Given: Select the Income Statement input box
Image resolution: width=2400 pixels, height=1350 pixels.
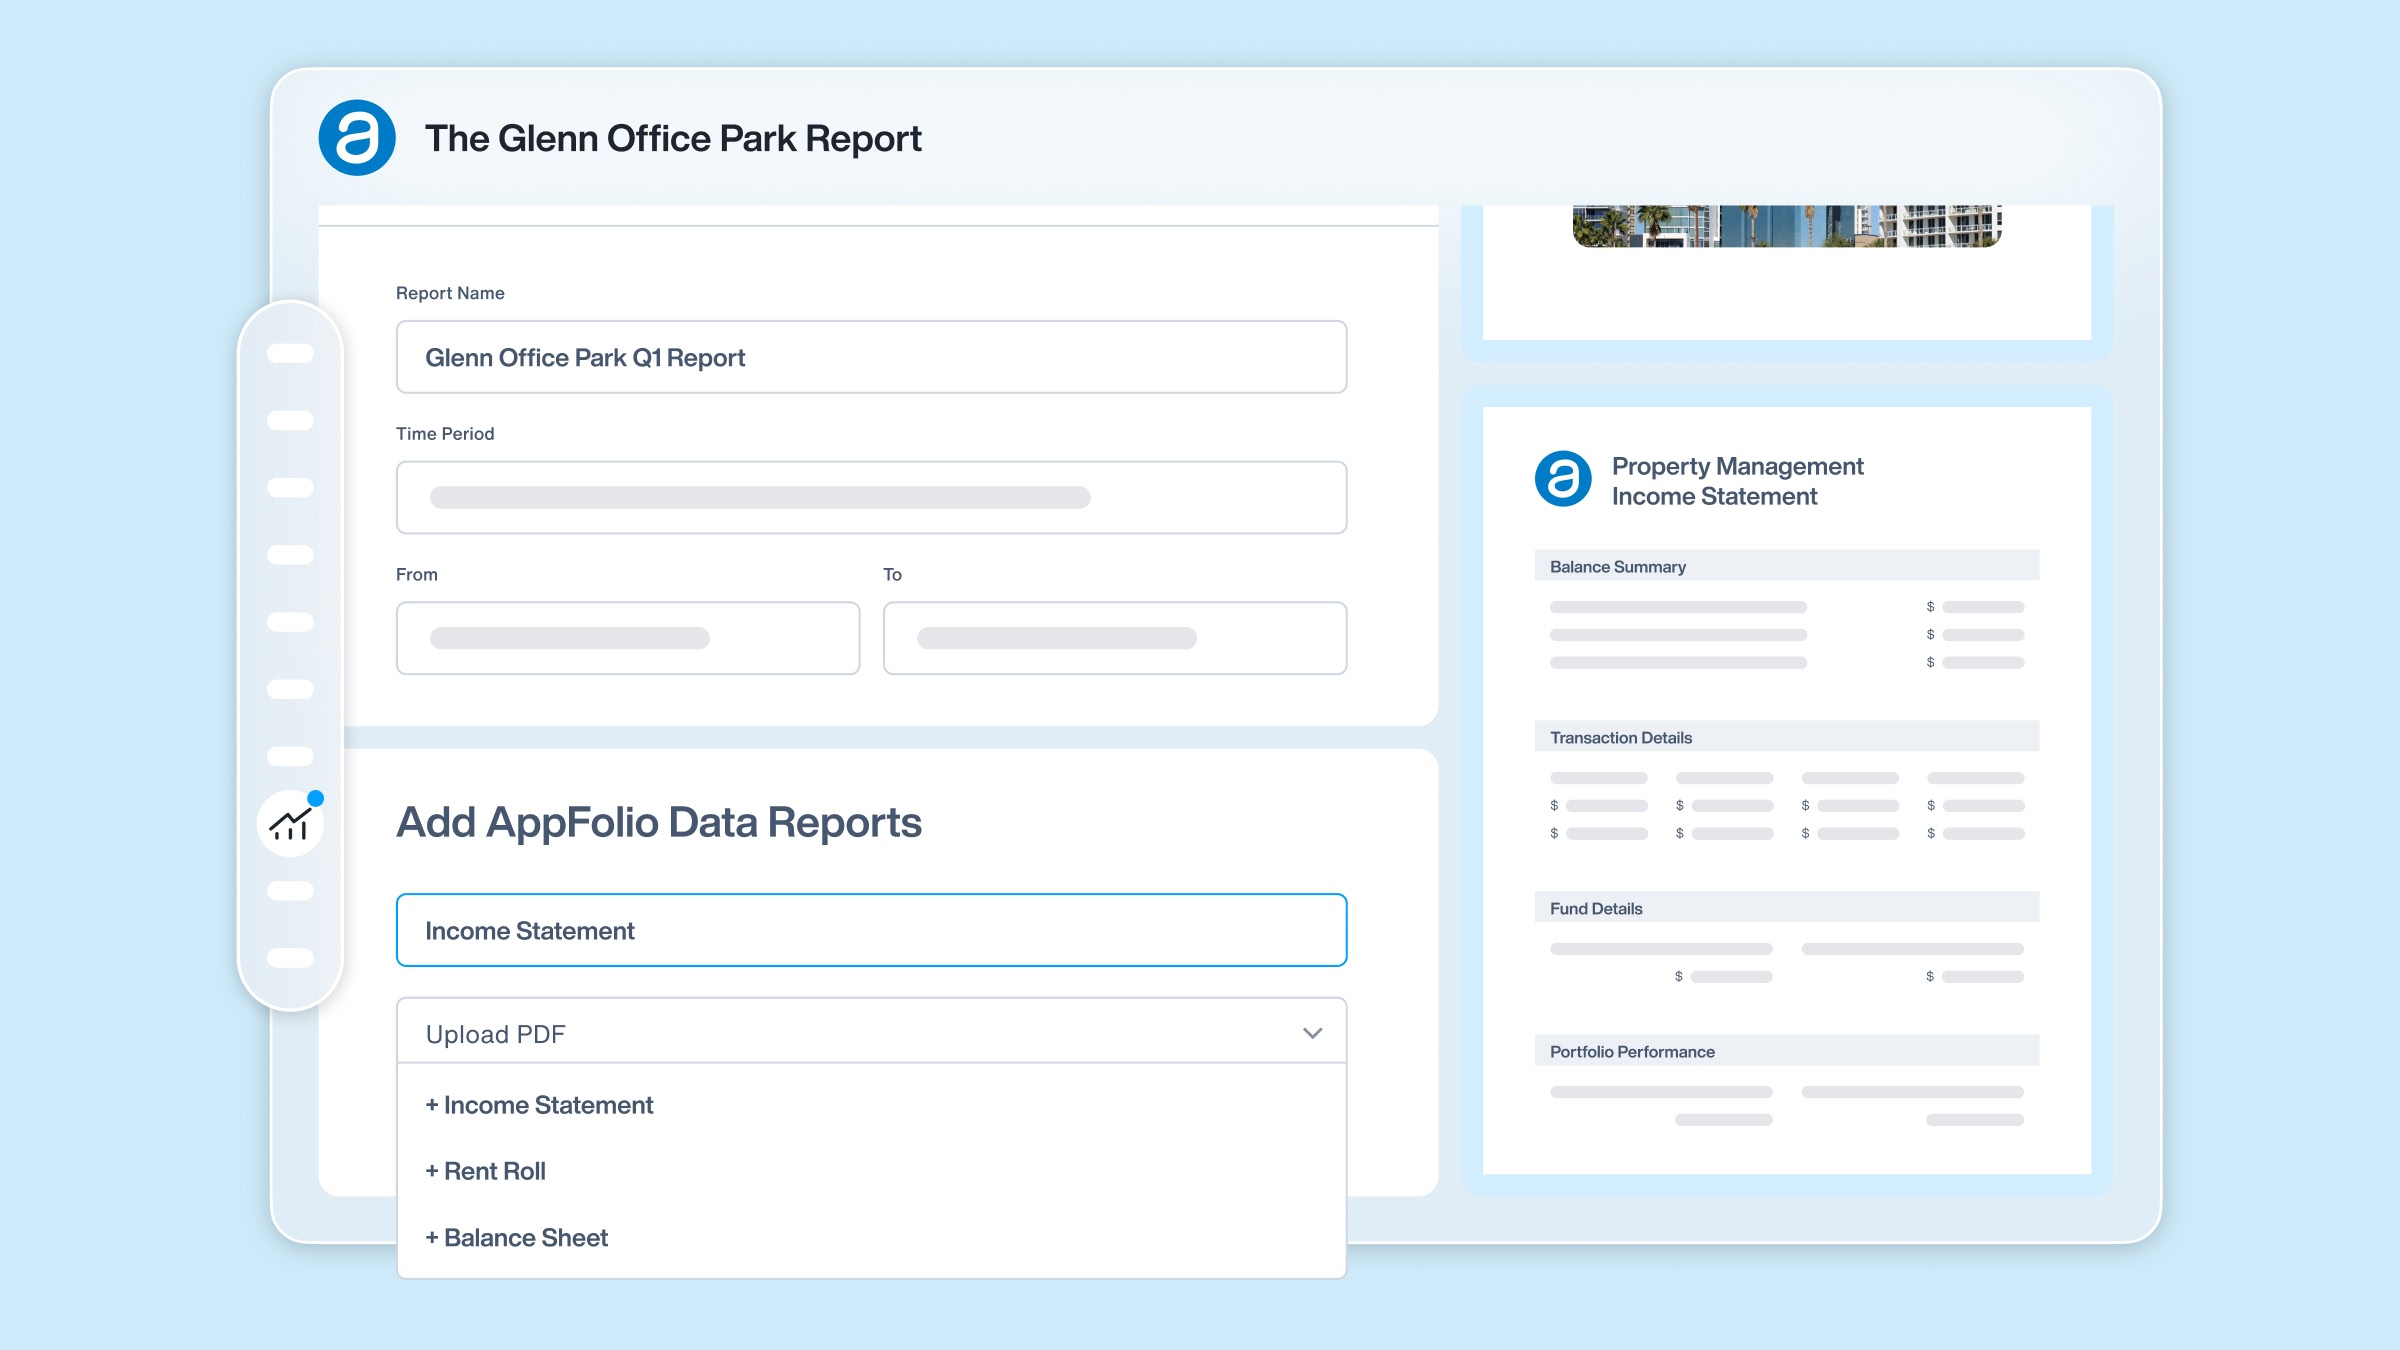Looking at the screenshot, I should pyautogui.click(x=871, y=930).
